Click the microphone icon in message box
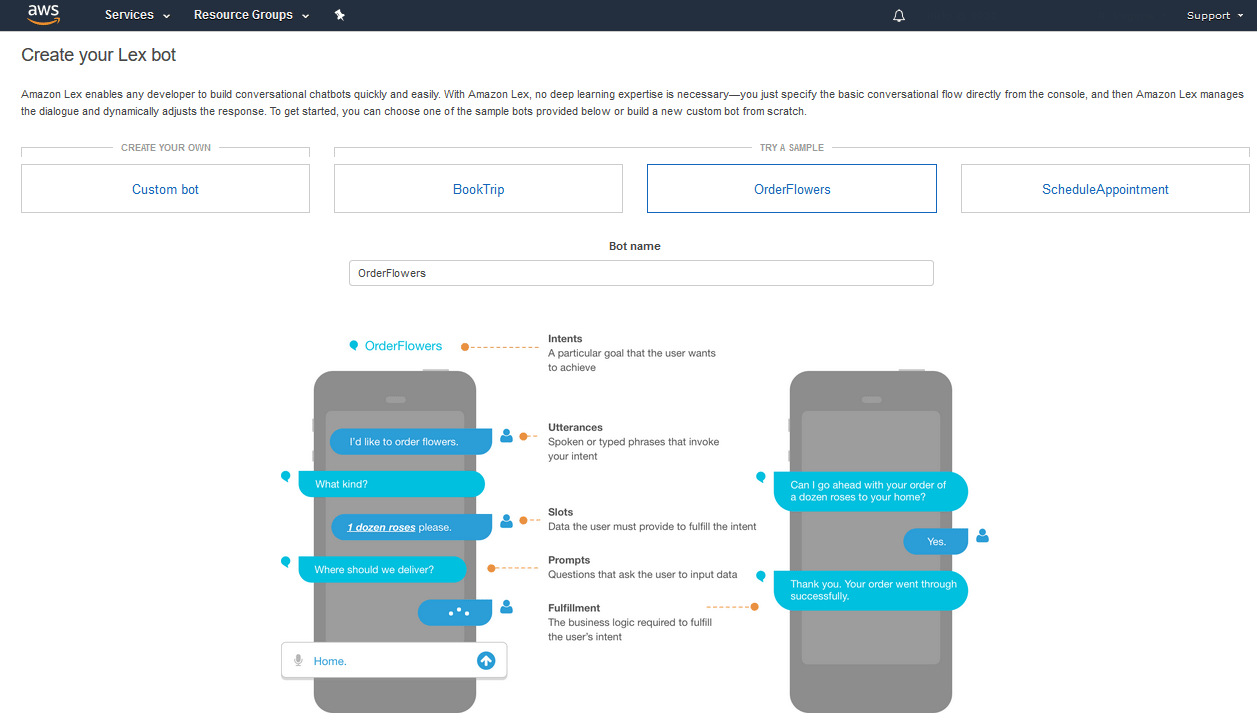The height and width of the screenshot is (721, 1258). tap(298, 661)
